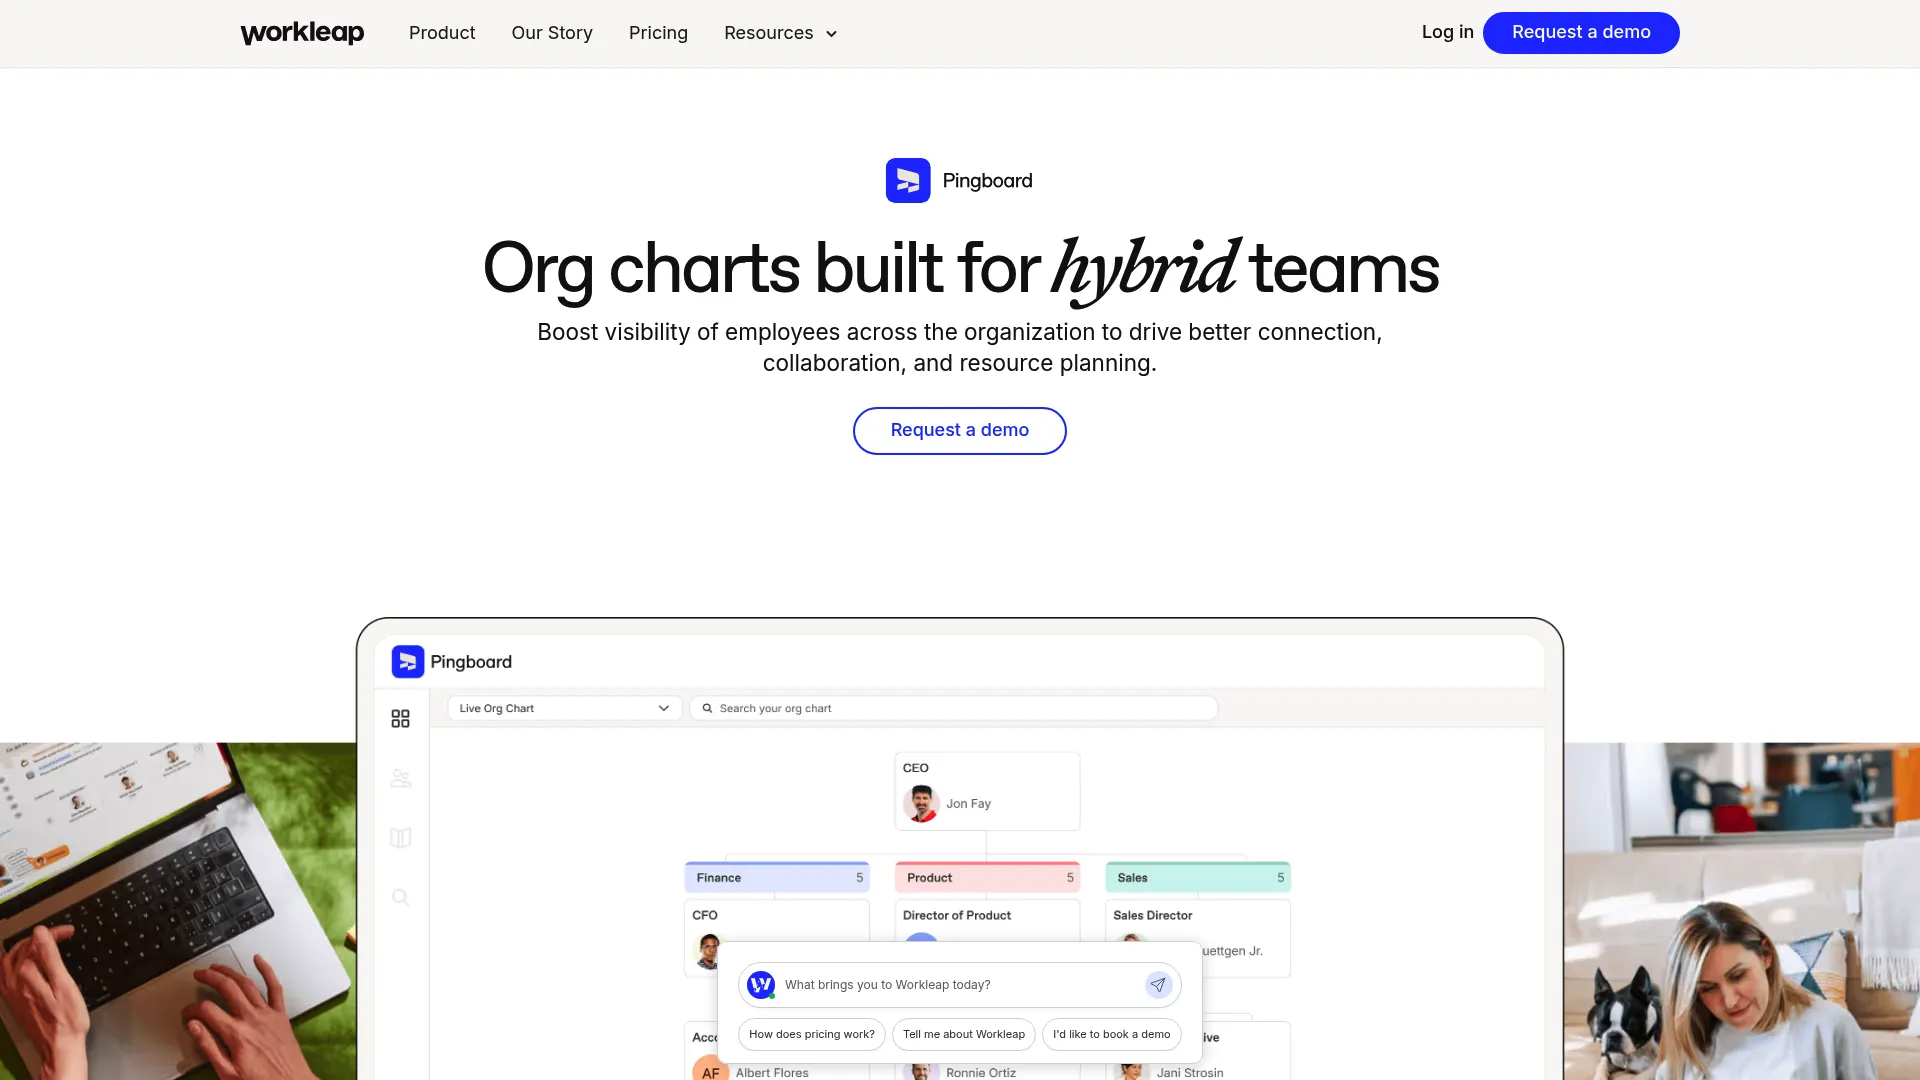Click the Director of Product card title
The width and height of the screenshot is (1920, 1080).
(x=956, y=915)
